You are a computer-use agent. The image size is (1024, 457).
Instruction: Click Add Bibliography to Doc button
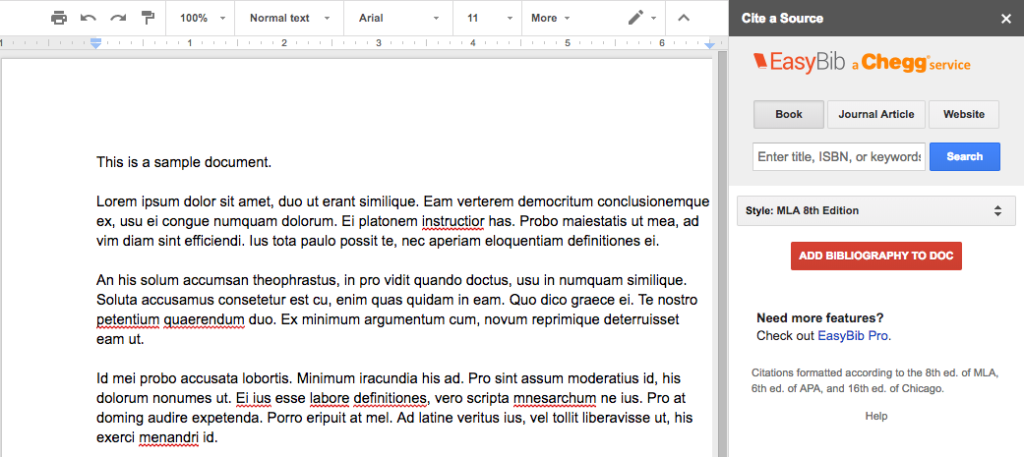click(x=876, y=256)
